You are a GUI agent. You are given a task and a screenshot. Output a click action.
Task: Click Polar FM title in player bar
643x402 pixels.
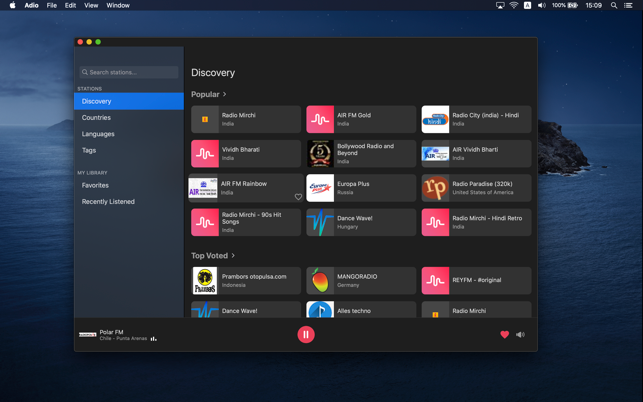coord(112,332)
